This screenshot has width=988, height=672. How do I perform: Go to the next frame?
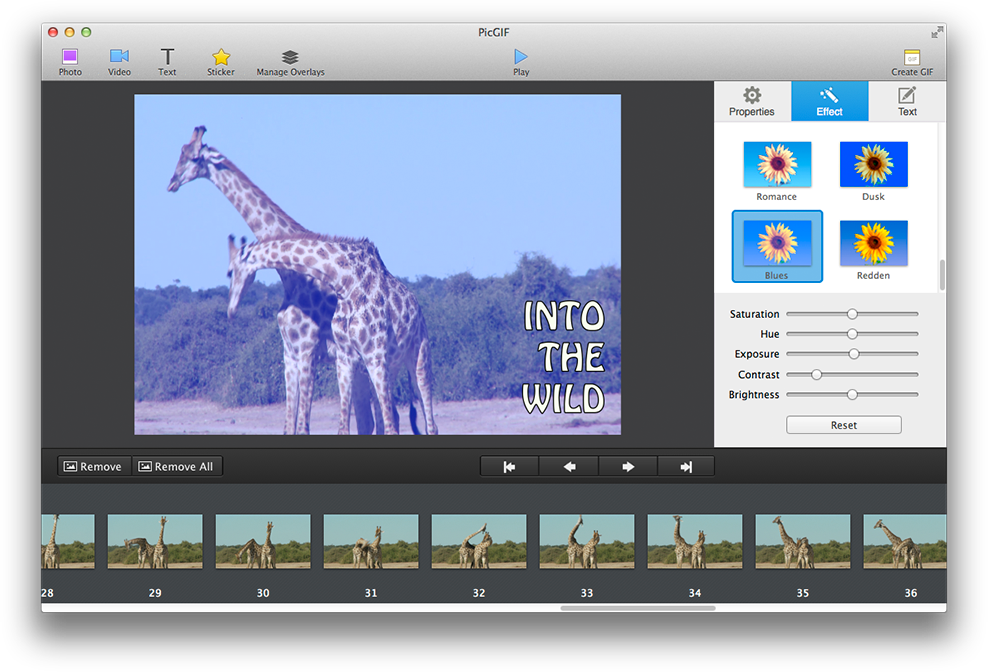pos(628,466)
